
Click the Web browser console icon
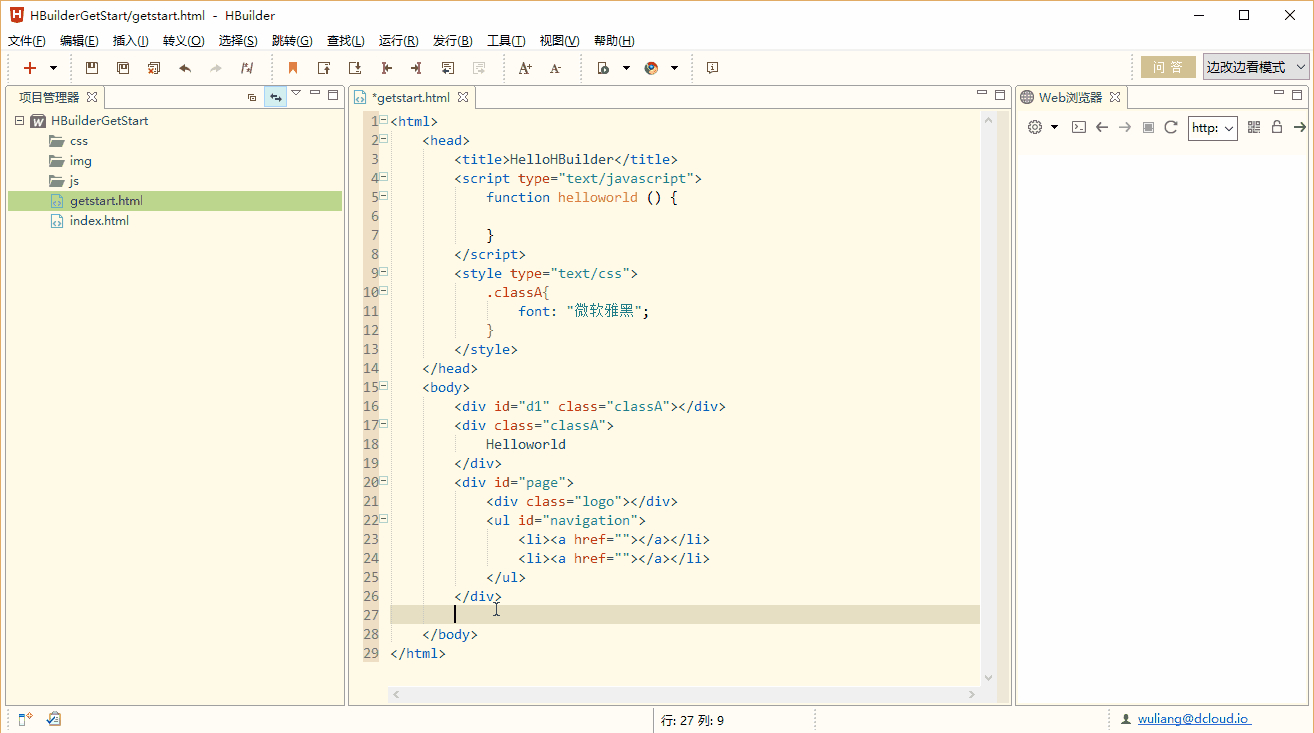pyautogui.click(x=1079, y=127)
